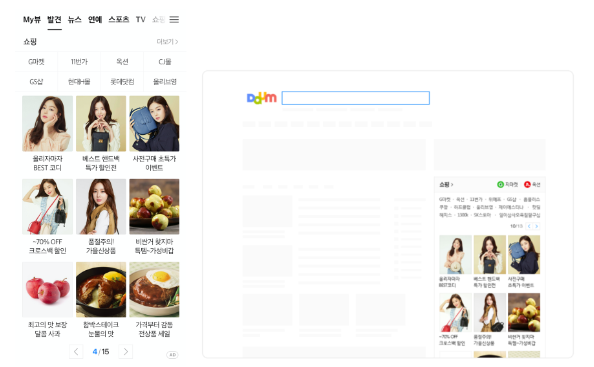Click red Auction icon in PC shopping header

527,184
